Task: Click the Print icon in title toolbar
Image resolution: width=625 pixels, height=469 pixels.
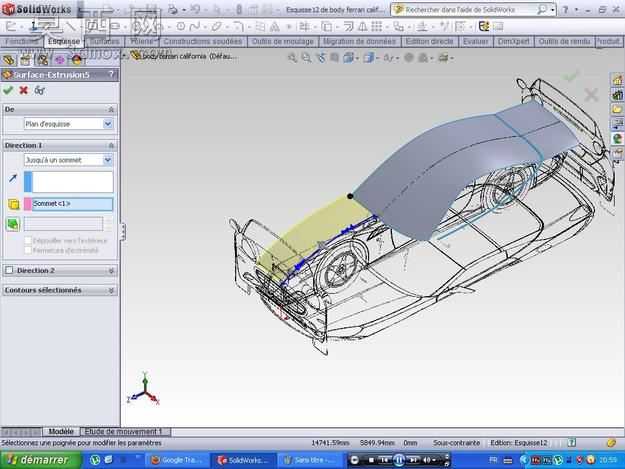Action: [173, 10]
